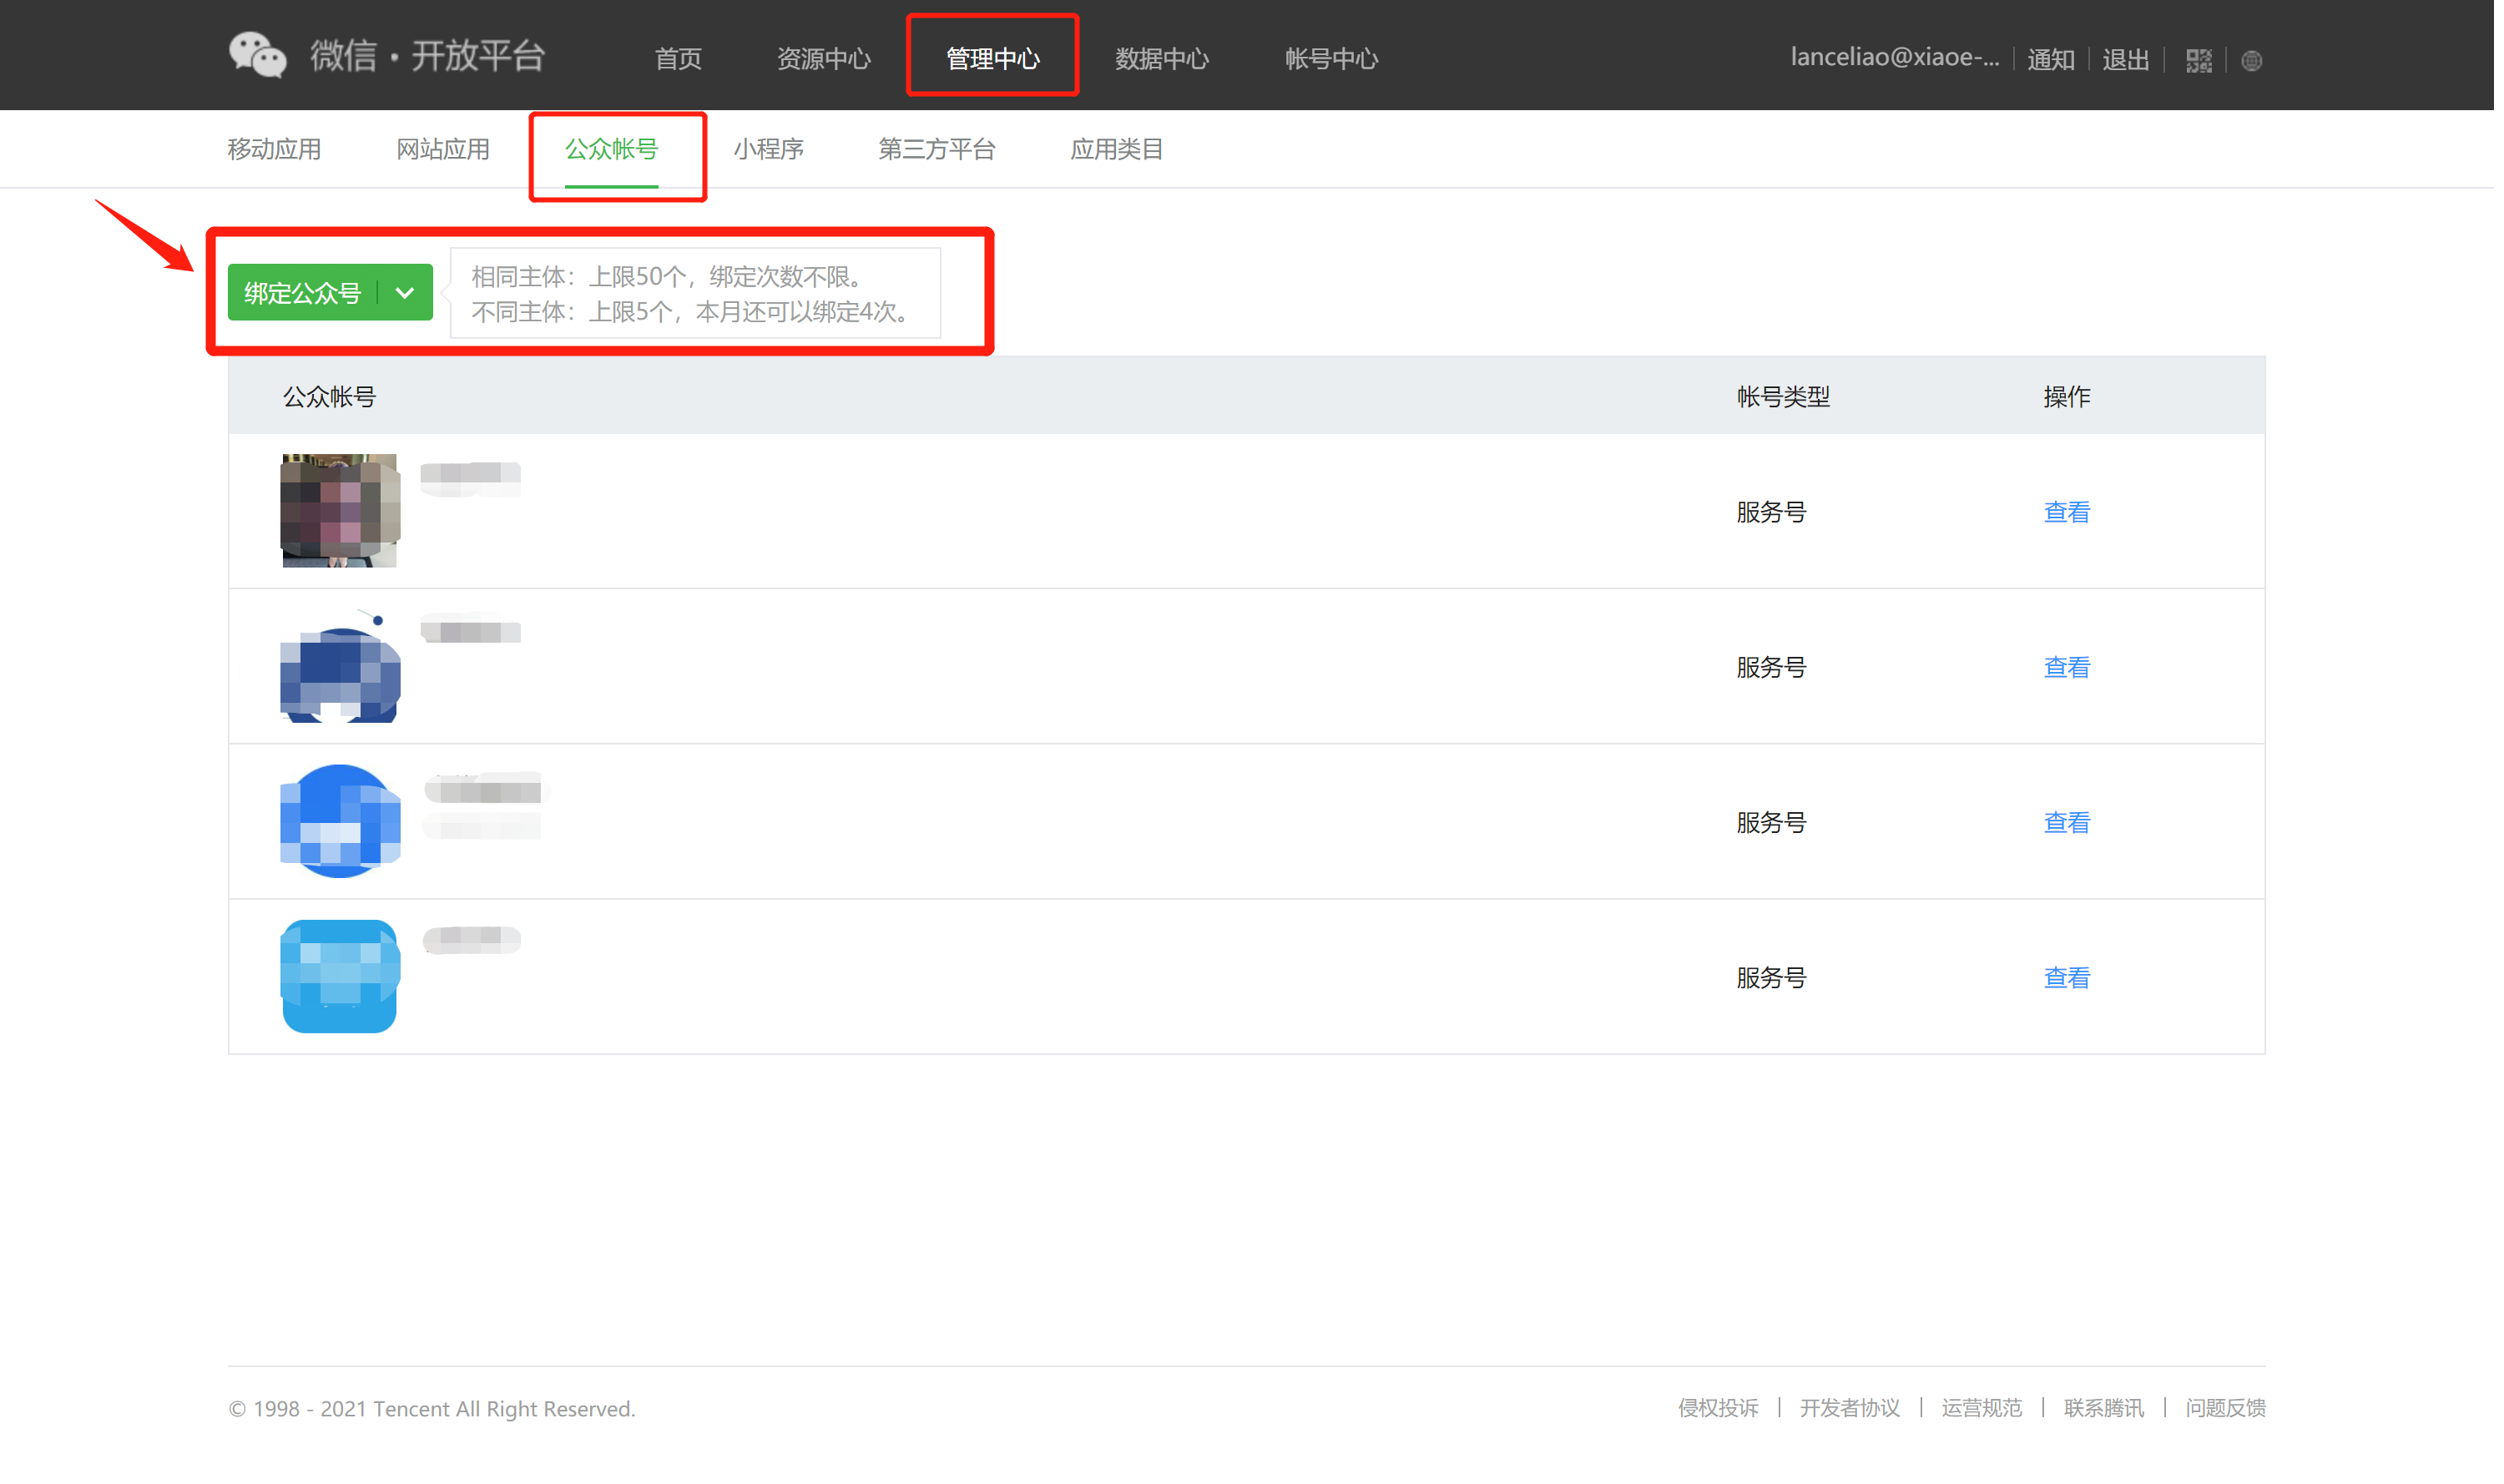Open 问题反馈 footer link

2235,1414
